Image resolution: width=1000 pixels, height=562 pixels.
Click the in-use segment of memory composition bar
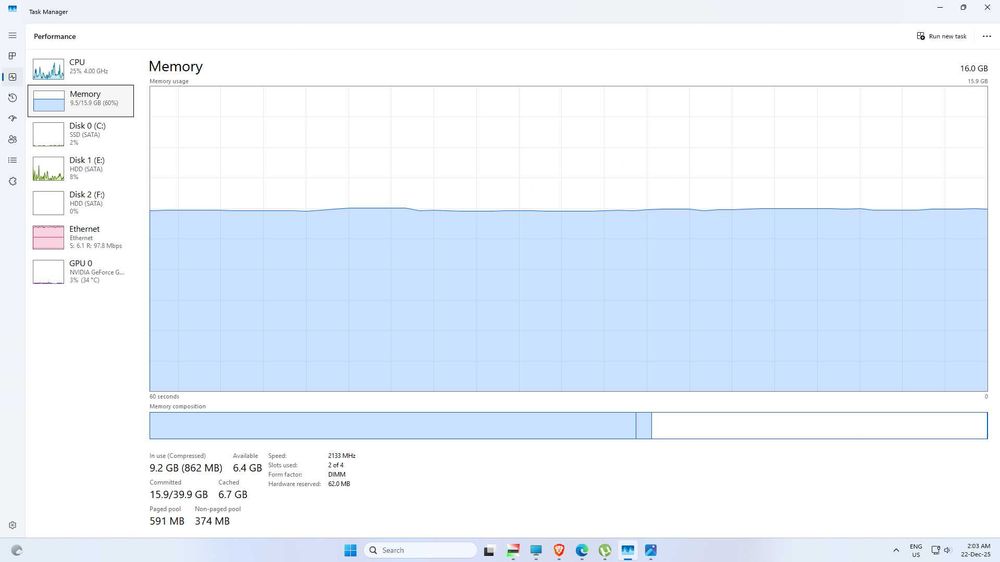[393, 425]
